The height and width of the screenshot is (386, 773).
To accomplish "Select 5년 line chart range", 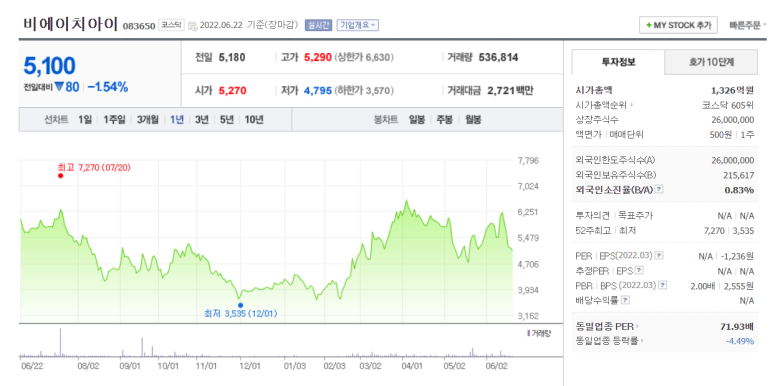I will (227, 120).
